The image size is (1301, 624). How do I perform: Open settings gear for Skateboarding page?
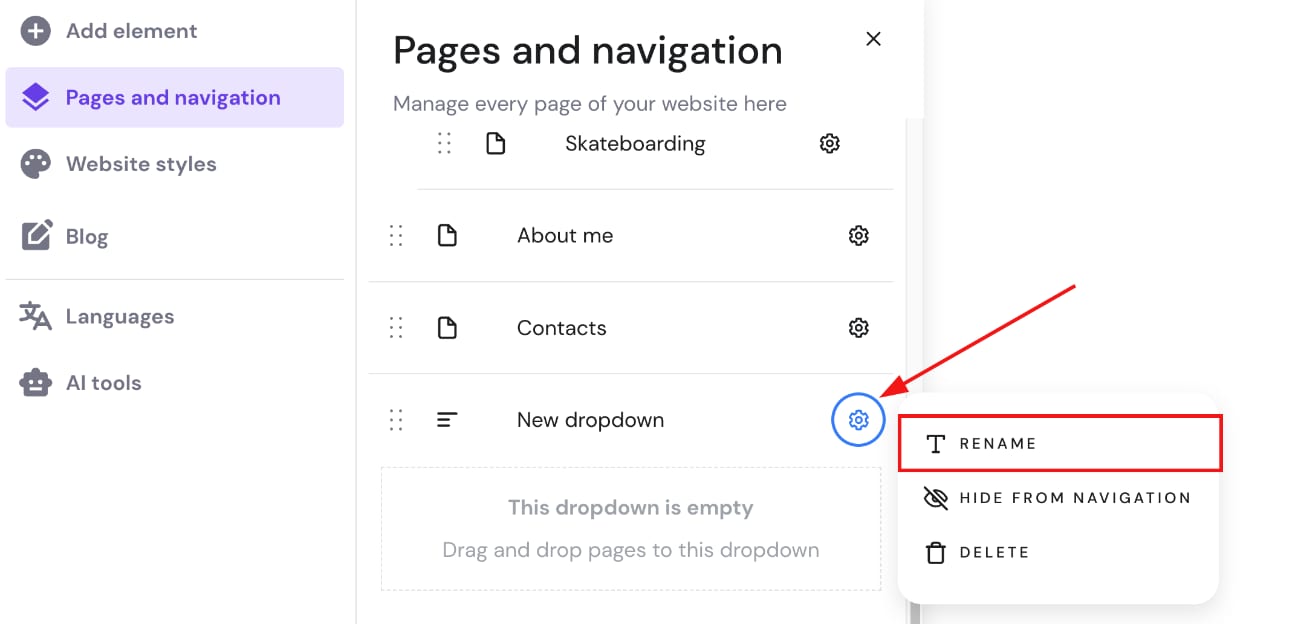tap(829, 144)
